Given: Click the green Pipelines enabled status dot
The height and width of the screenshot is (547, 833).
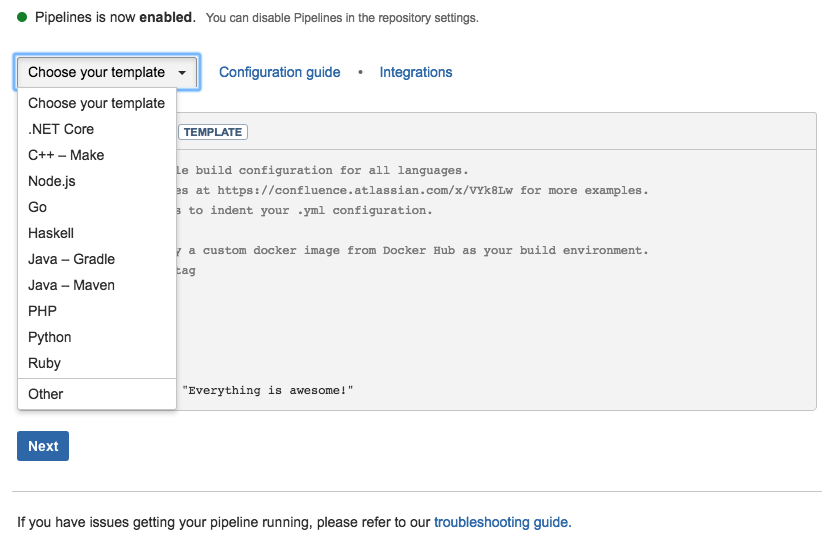Looking at the screenshot, I should click(22, 17).
